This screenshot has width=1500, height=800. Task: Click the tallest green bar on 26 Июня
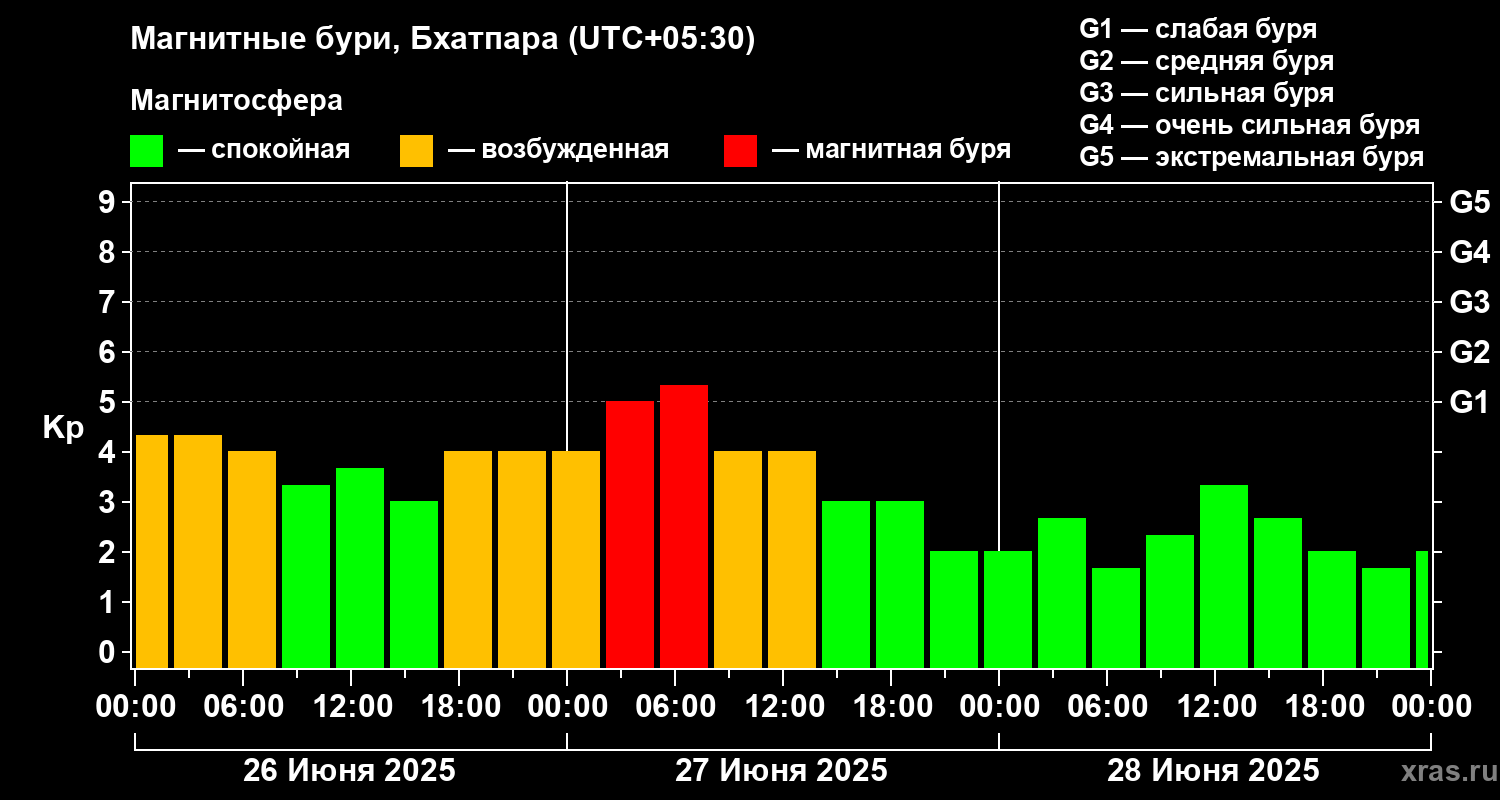pos(360,568)
